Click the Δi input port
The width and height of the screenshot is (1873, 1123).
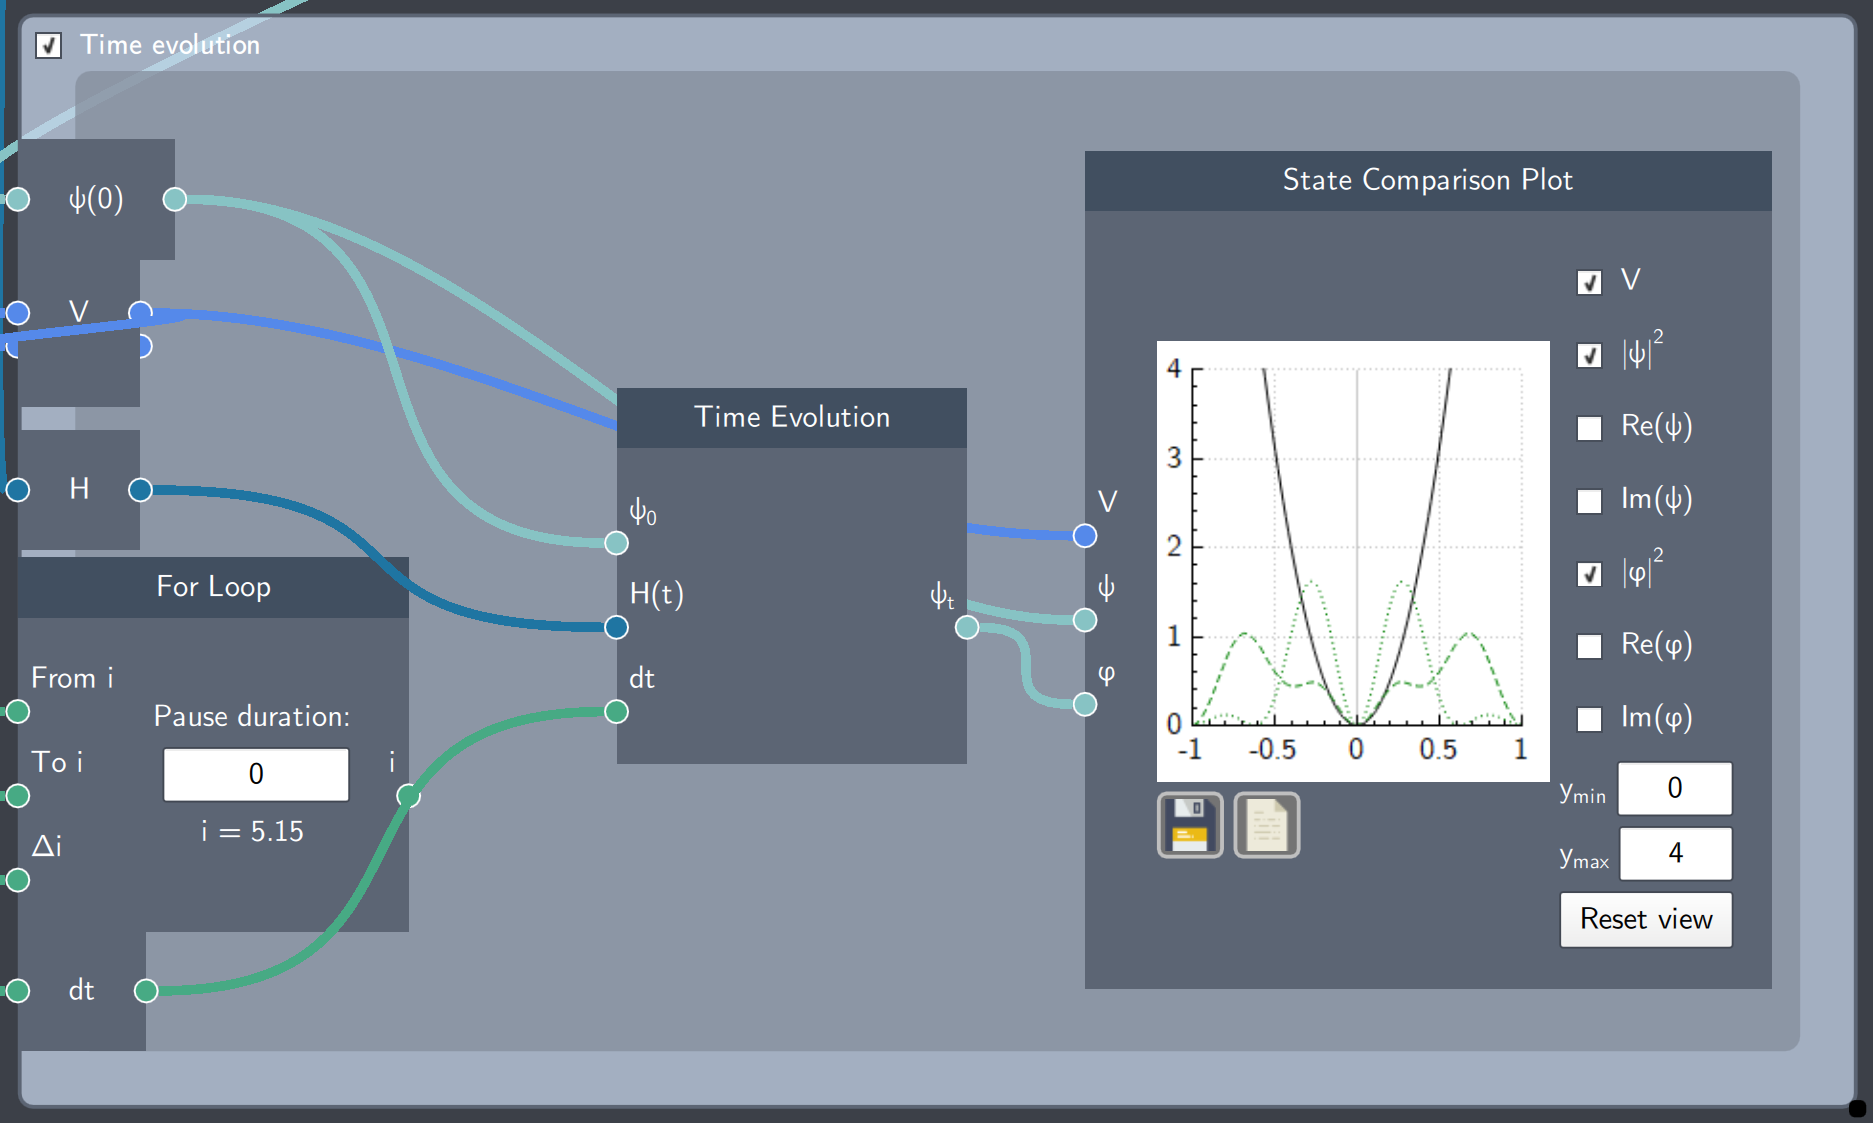(x=18, y=880)
